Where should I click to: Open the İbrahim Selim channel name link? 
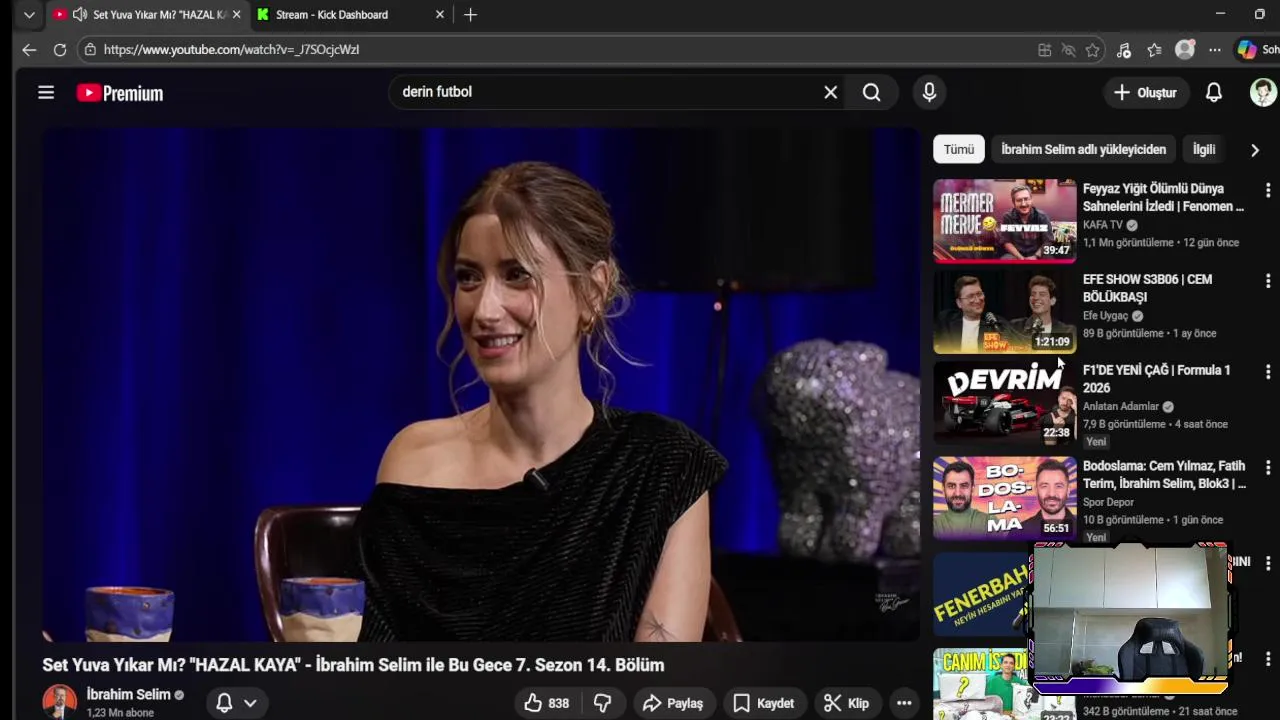pos(128,694)
